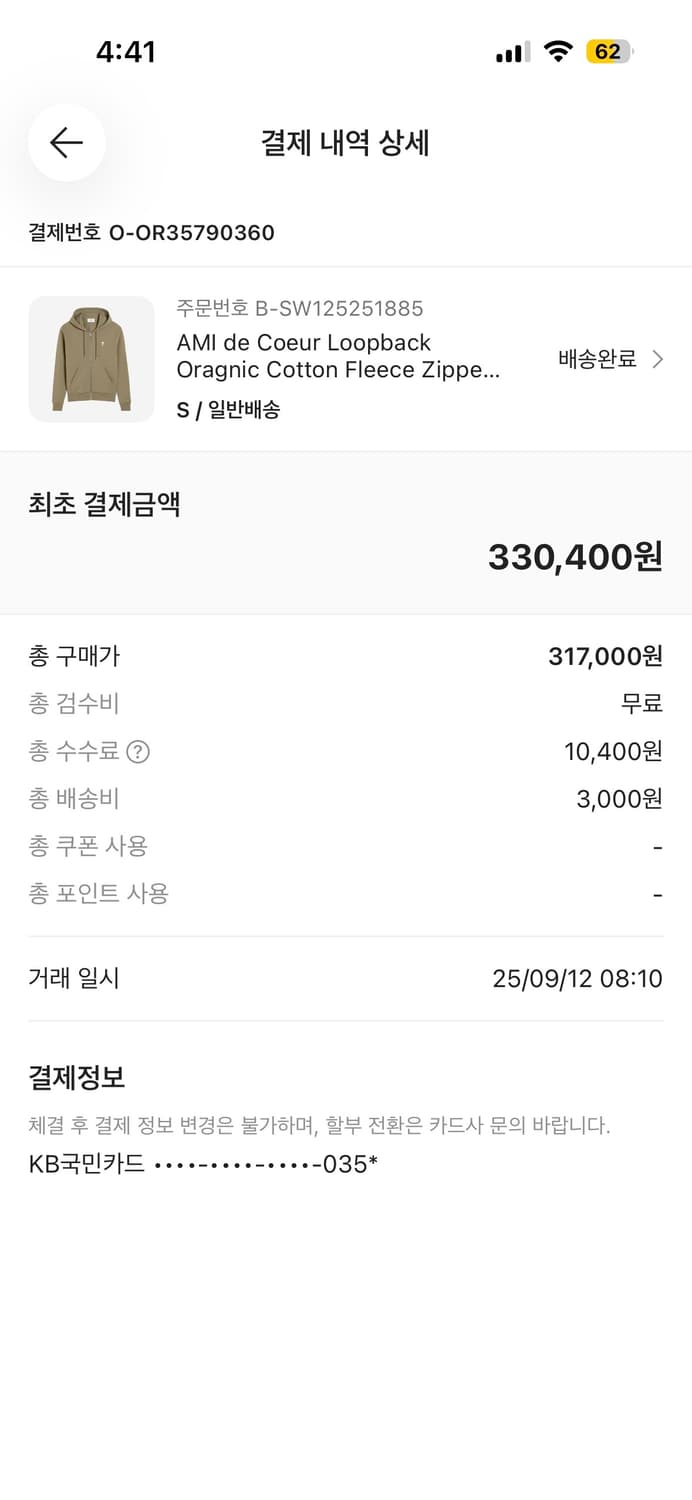This screenshot has height=1500, width=692.
Task: Open the 결제 내역 상세 header title
Action: [x=346, y=142]
